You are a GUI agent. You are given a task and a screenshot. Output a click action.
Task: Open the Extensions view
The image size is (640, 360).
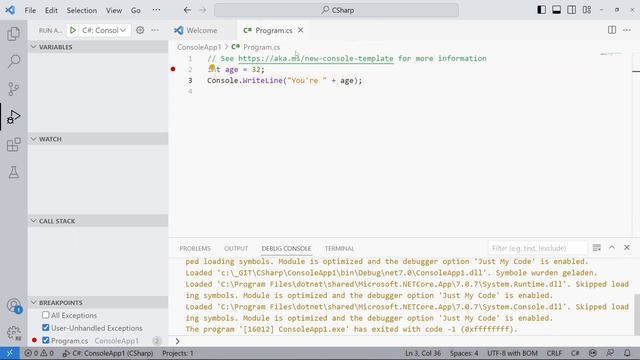13,144
